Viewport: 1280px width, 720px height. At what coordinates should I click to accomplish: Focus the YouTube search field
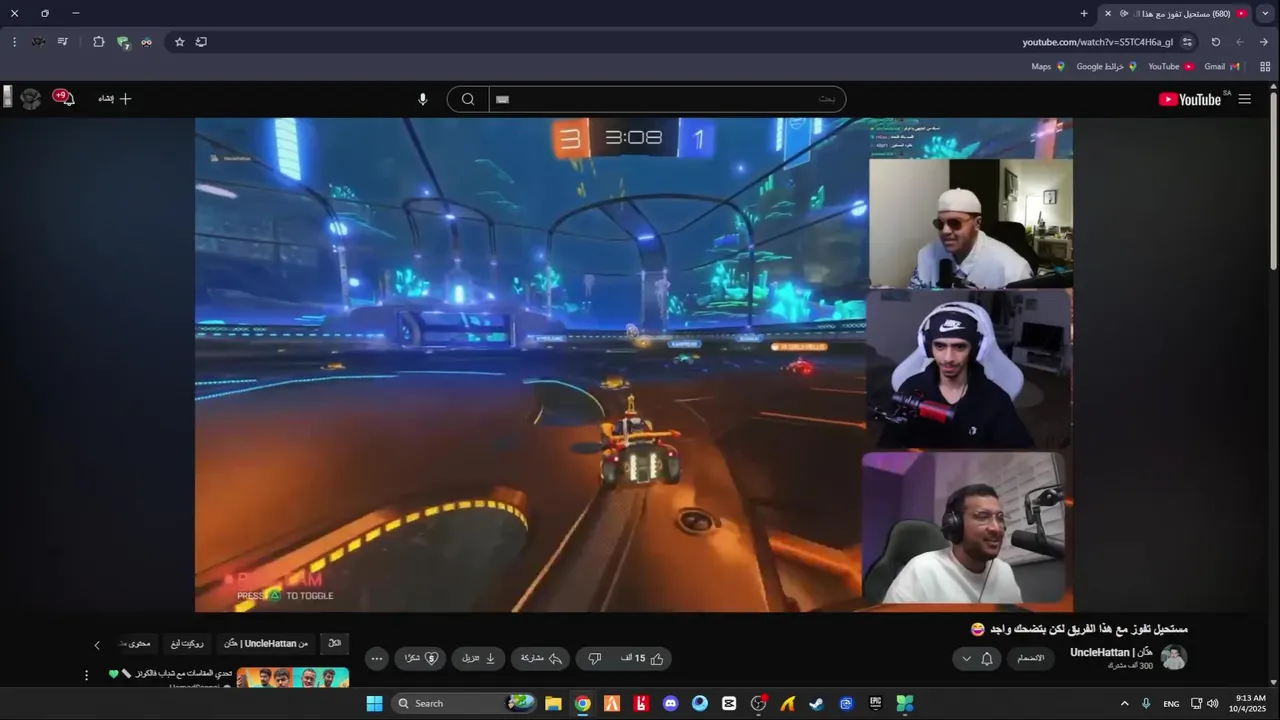667,99
